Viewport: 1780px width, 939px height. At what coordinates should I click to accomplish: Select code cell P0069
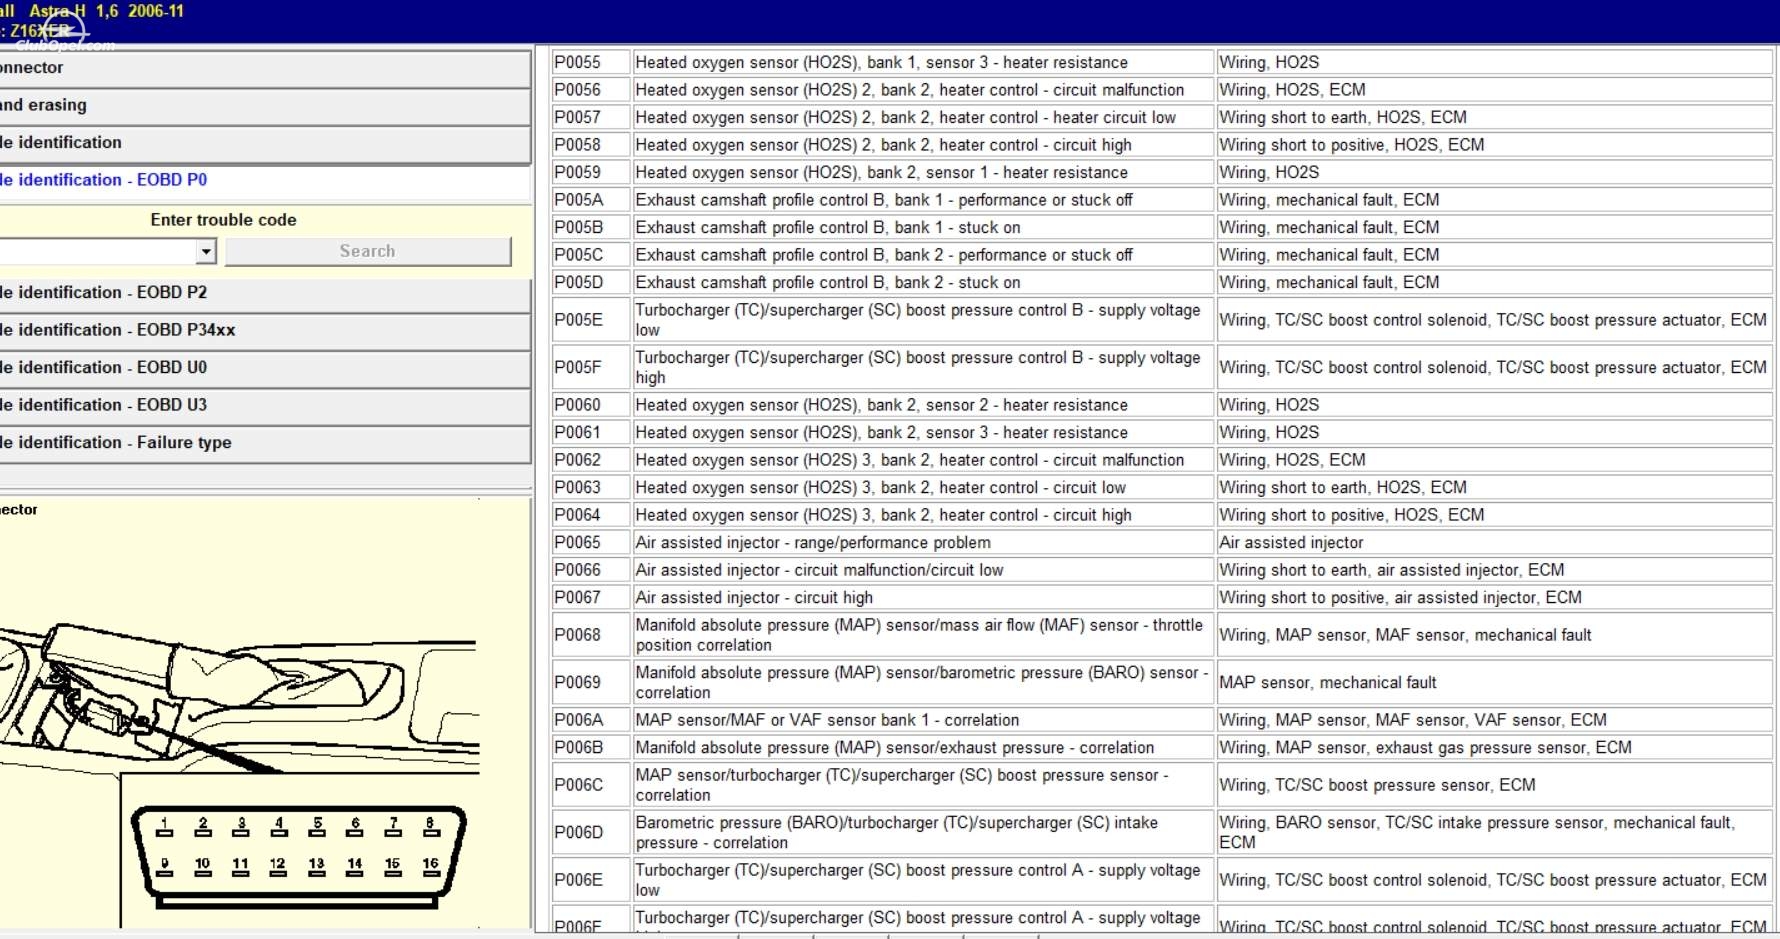(x=591, y=682)
